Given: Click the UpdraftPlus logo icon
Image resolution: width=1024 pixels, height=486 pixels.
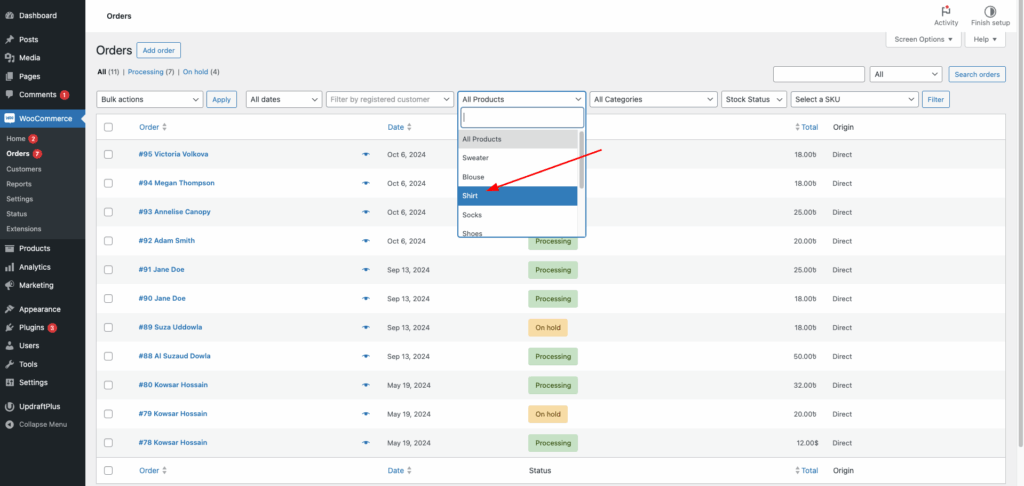Looking at the screenshot, I should coord(10,406).
